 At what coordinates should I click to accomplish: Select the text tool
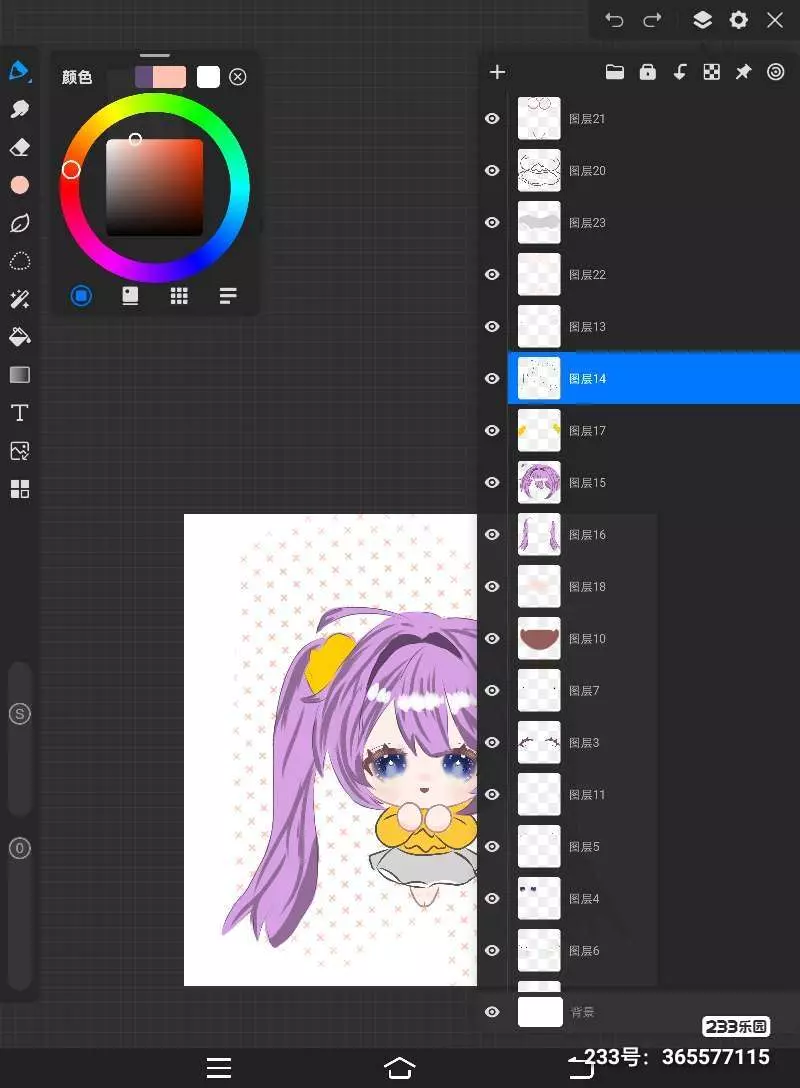[19, 413]
